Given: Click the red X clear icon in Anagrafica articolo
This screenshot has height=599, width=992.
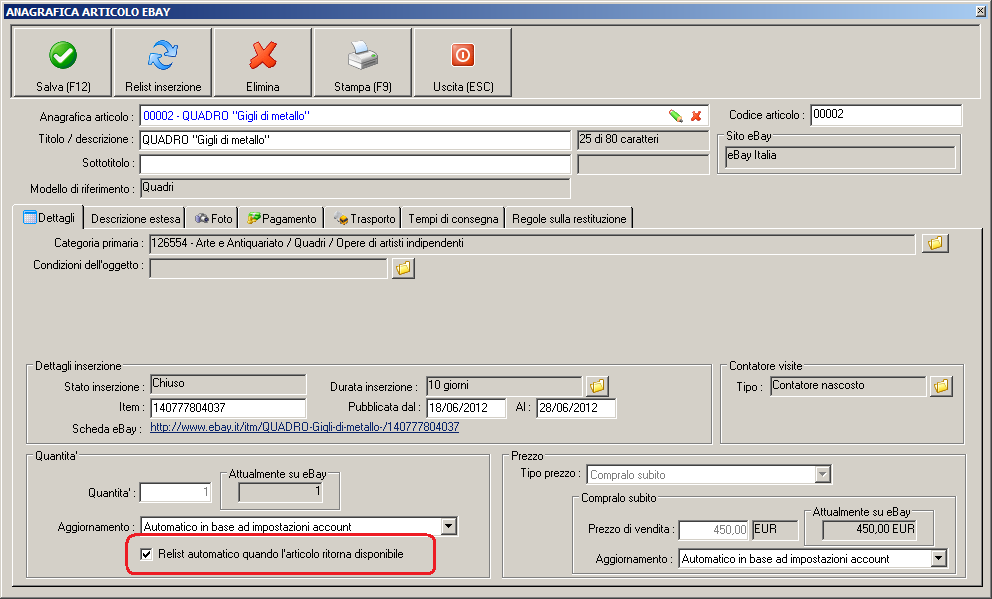Looking at the screenshot, I should pyautogui.click(x=696, y=116).
